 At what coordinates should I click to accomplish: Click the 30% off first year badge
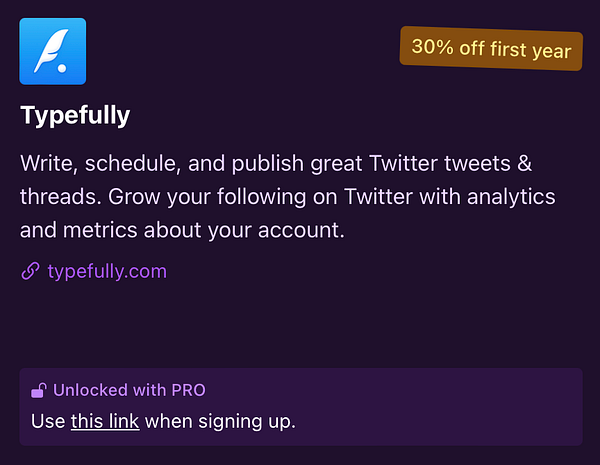(x=491, y=48)
